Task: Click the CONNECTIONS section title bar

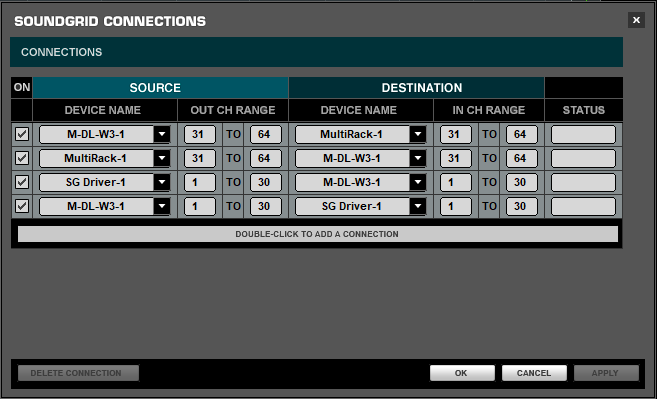Action: (316, 52)
